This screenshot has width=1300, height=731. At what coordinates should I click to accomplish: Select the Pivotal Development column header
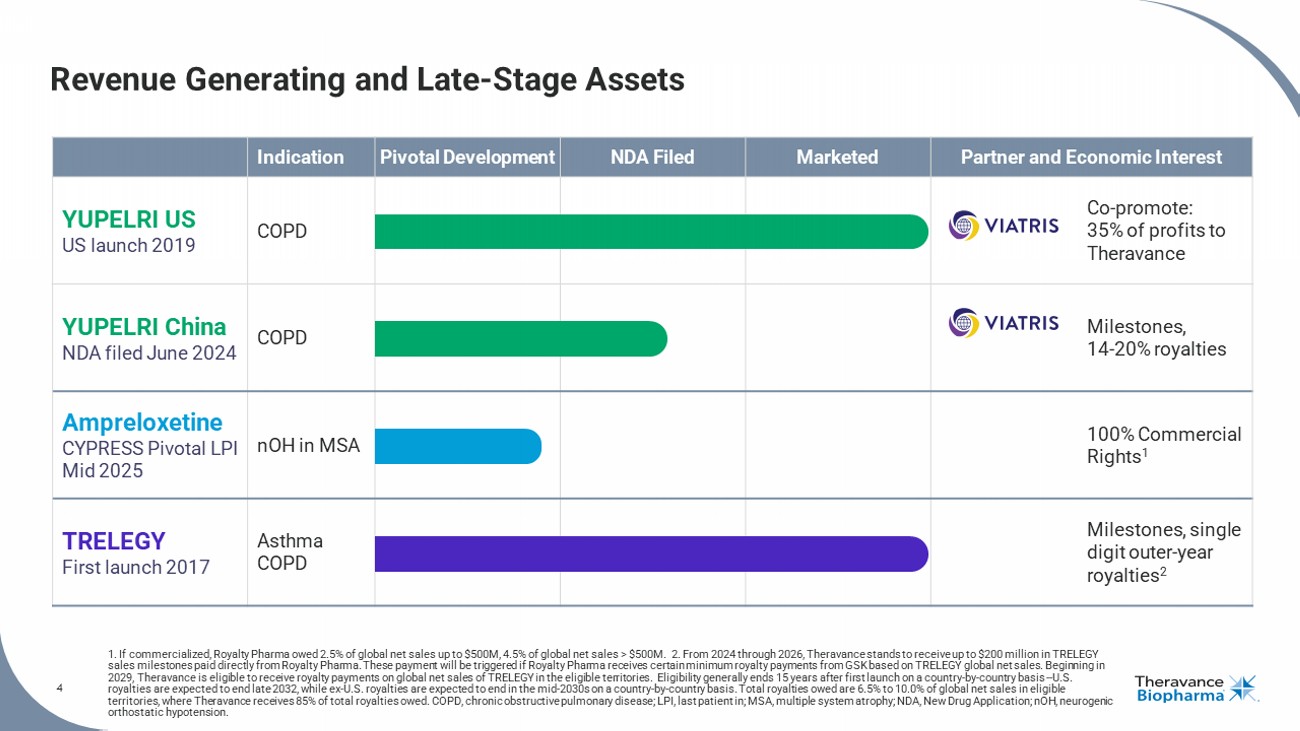(466, 157)
